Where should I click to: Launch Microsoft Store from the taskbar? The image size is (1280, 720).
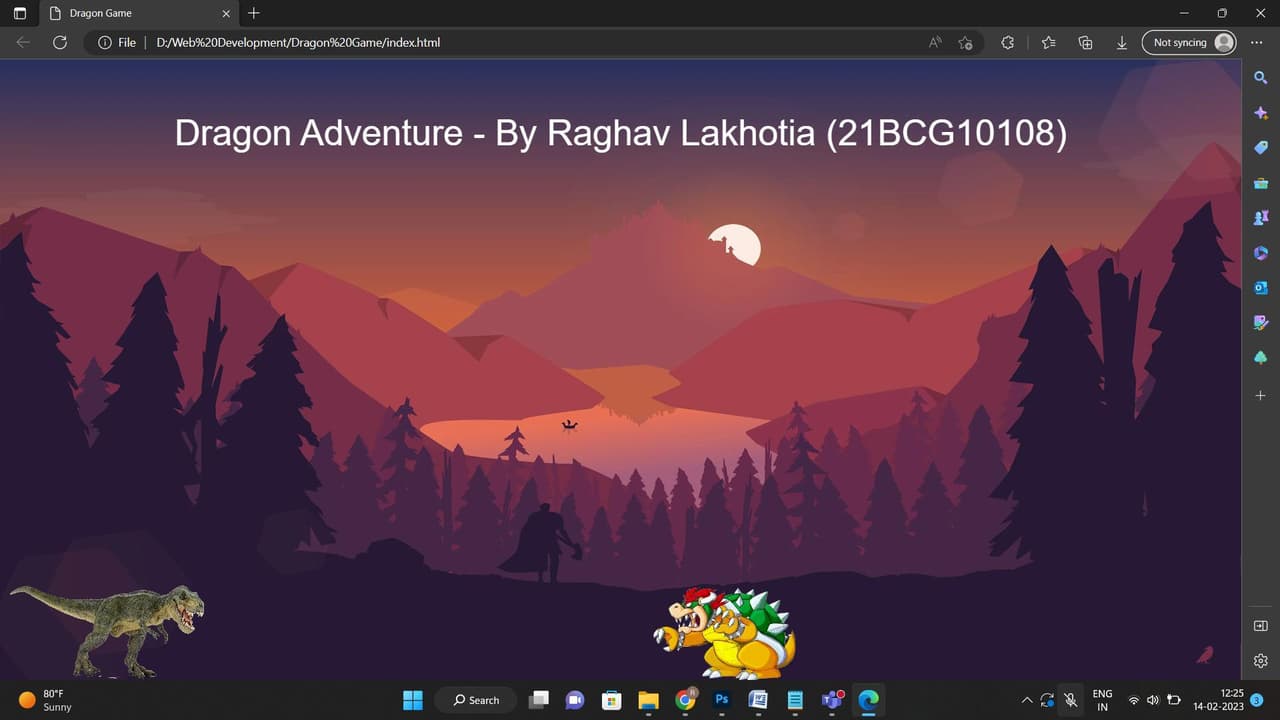click(611, 700)
